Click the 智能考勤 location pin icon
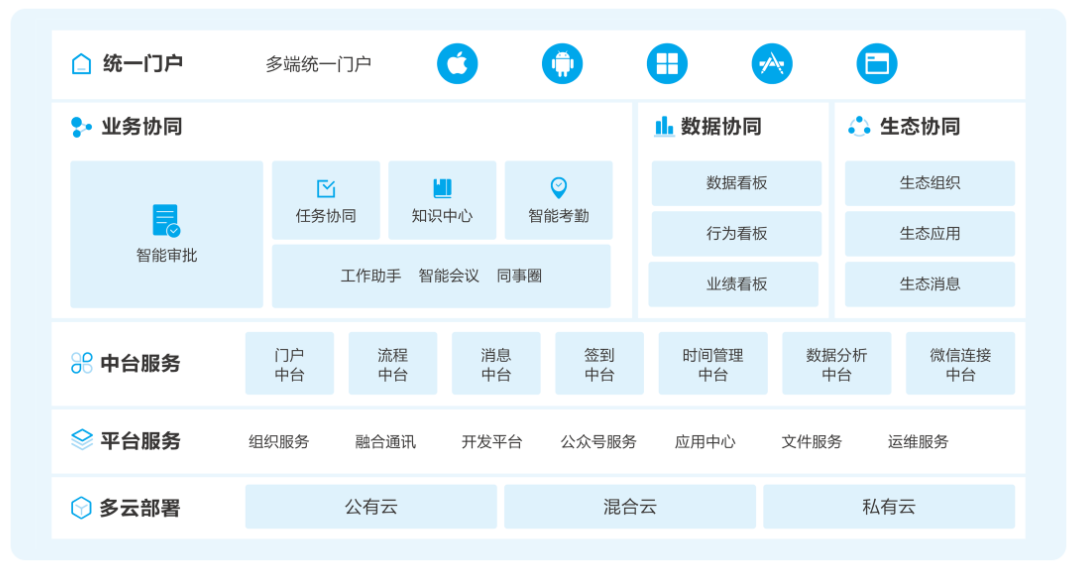The height and width of the screenshot is (570, 1074). (x=559, y=187)
